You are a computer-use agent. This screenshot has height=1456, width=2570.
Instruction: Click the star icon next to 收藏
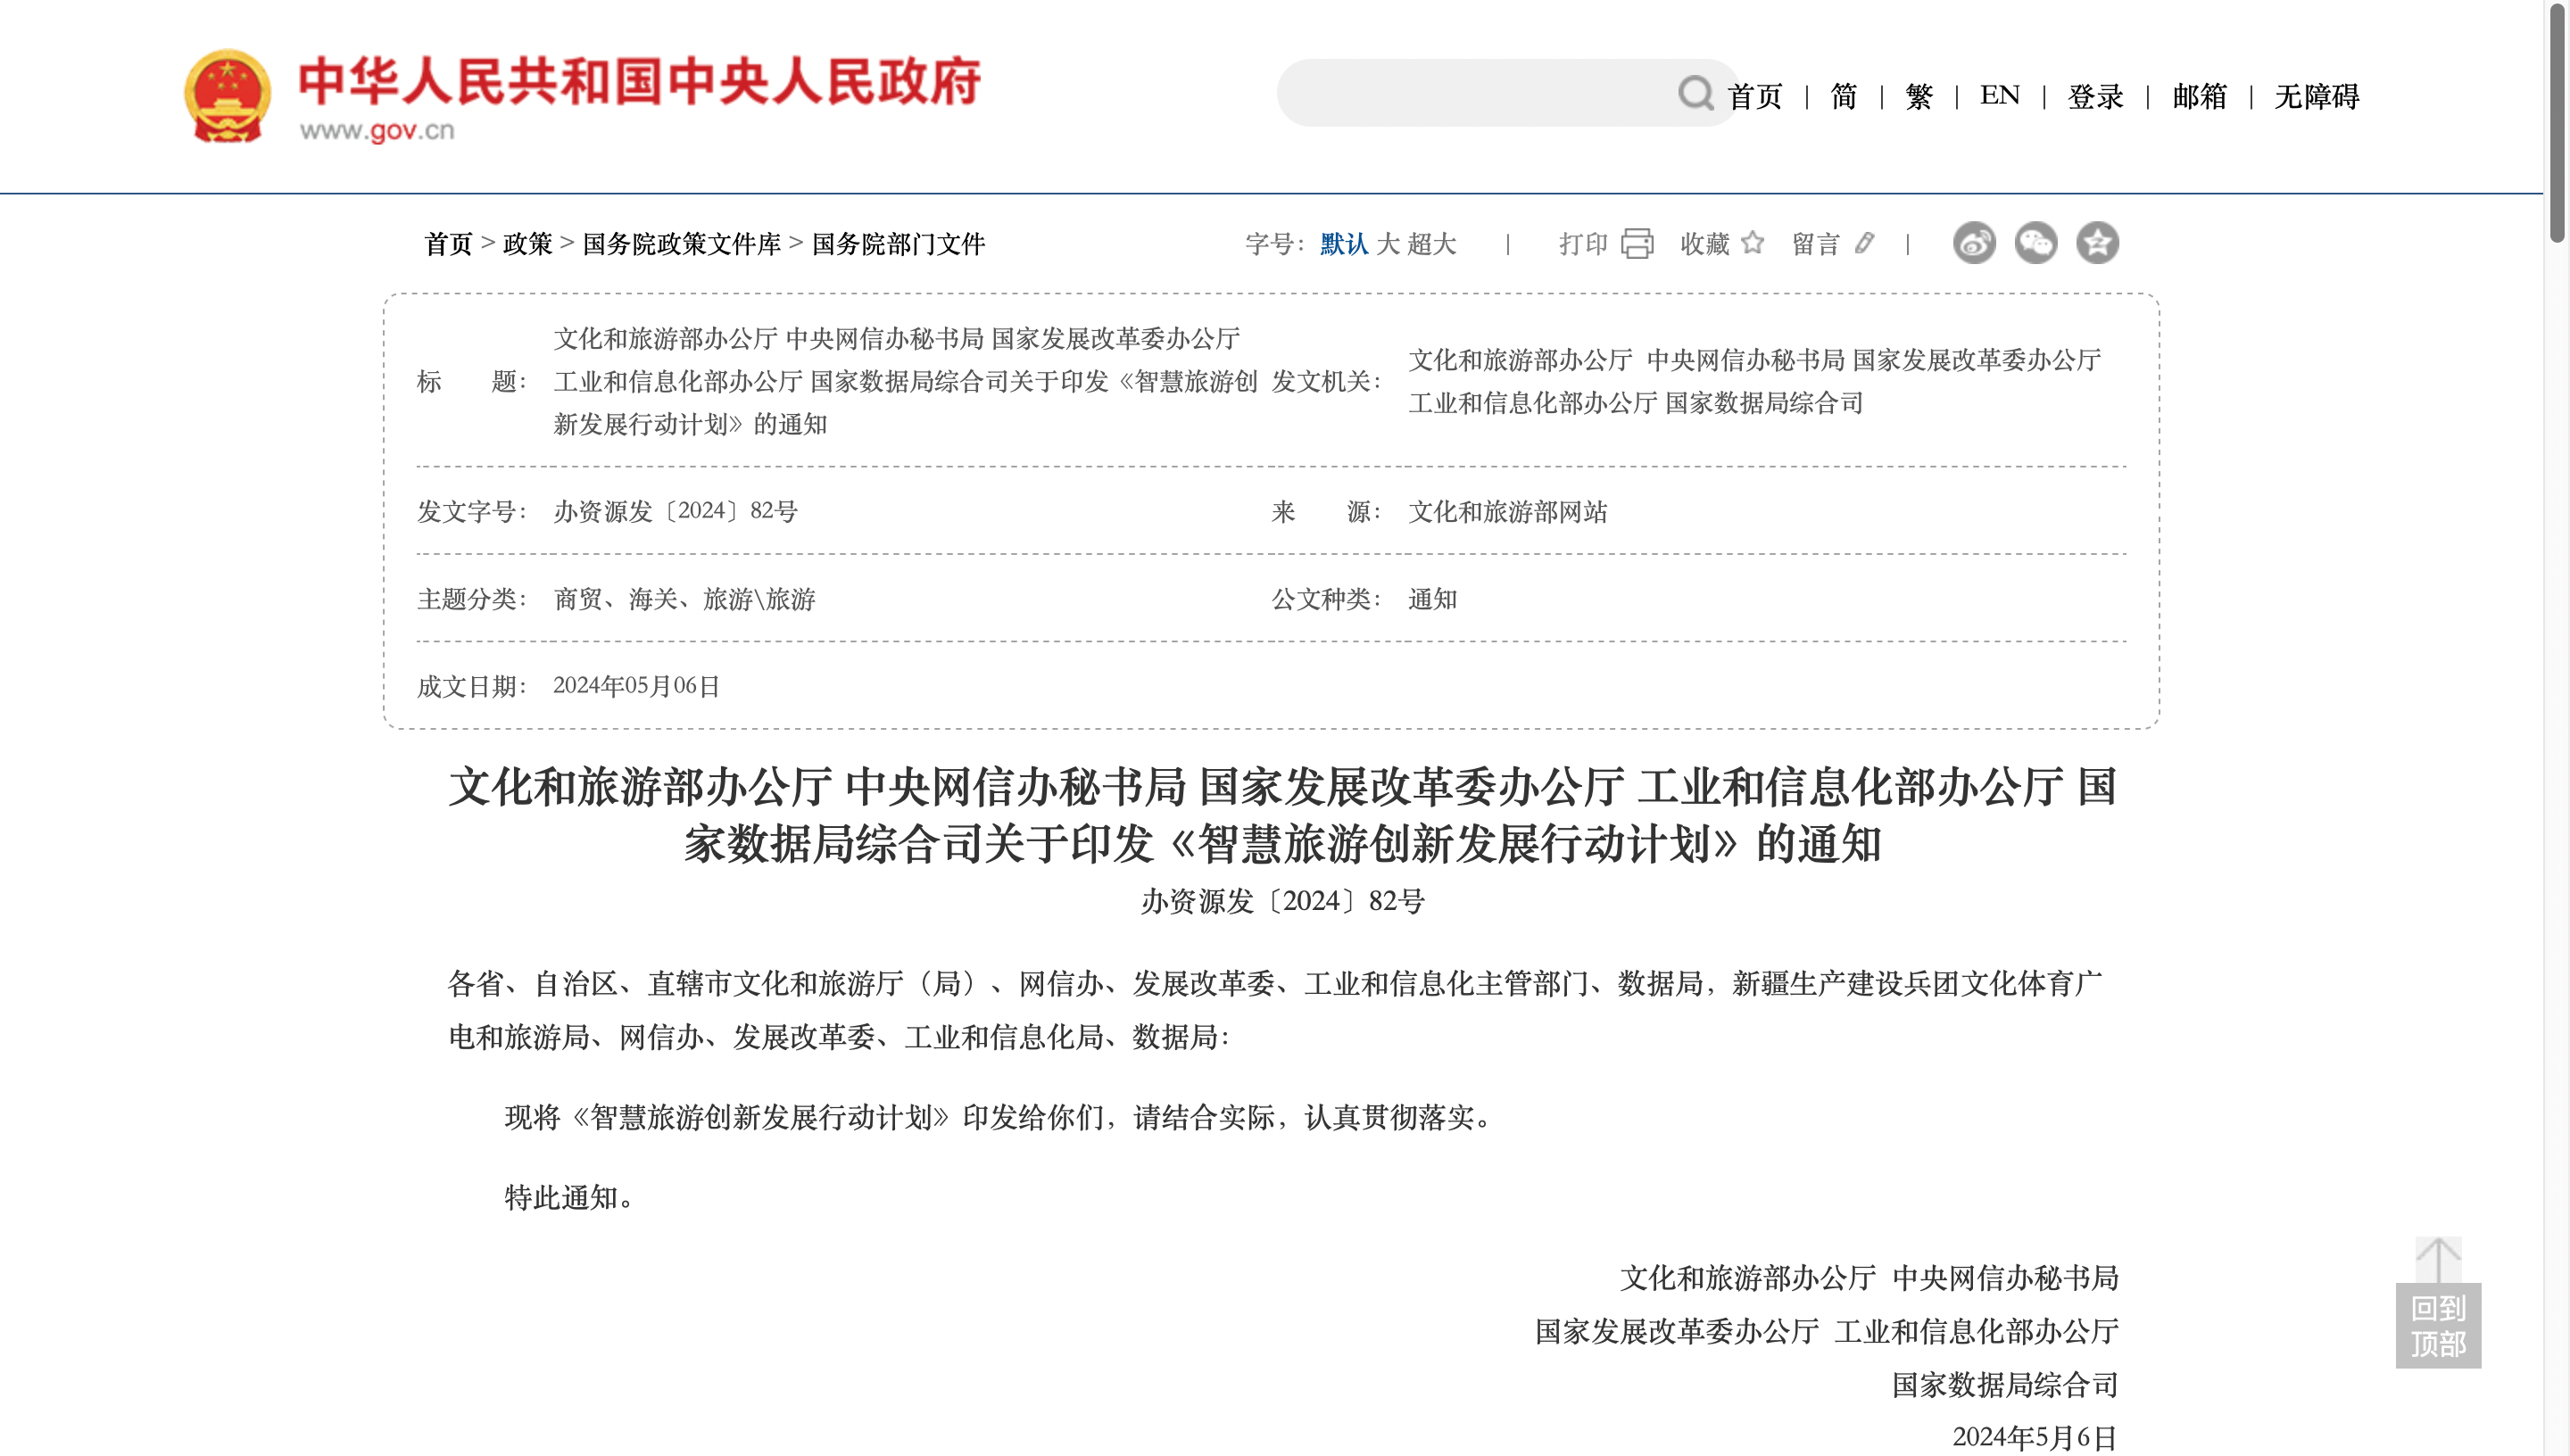point(1753,243)
